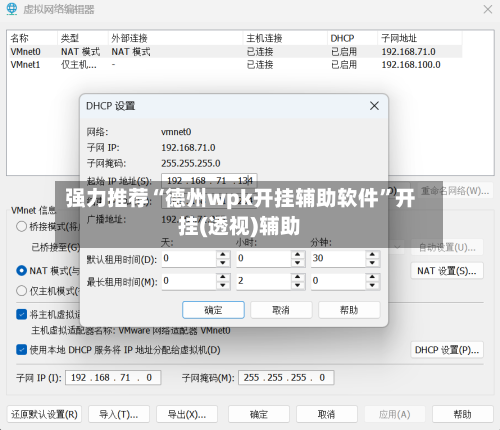
Task: Decrease 默认租用时间 days value
Action: (223, 263)
